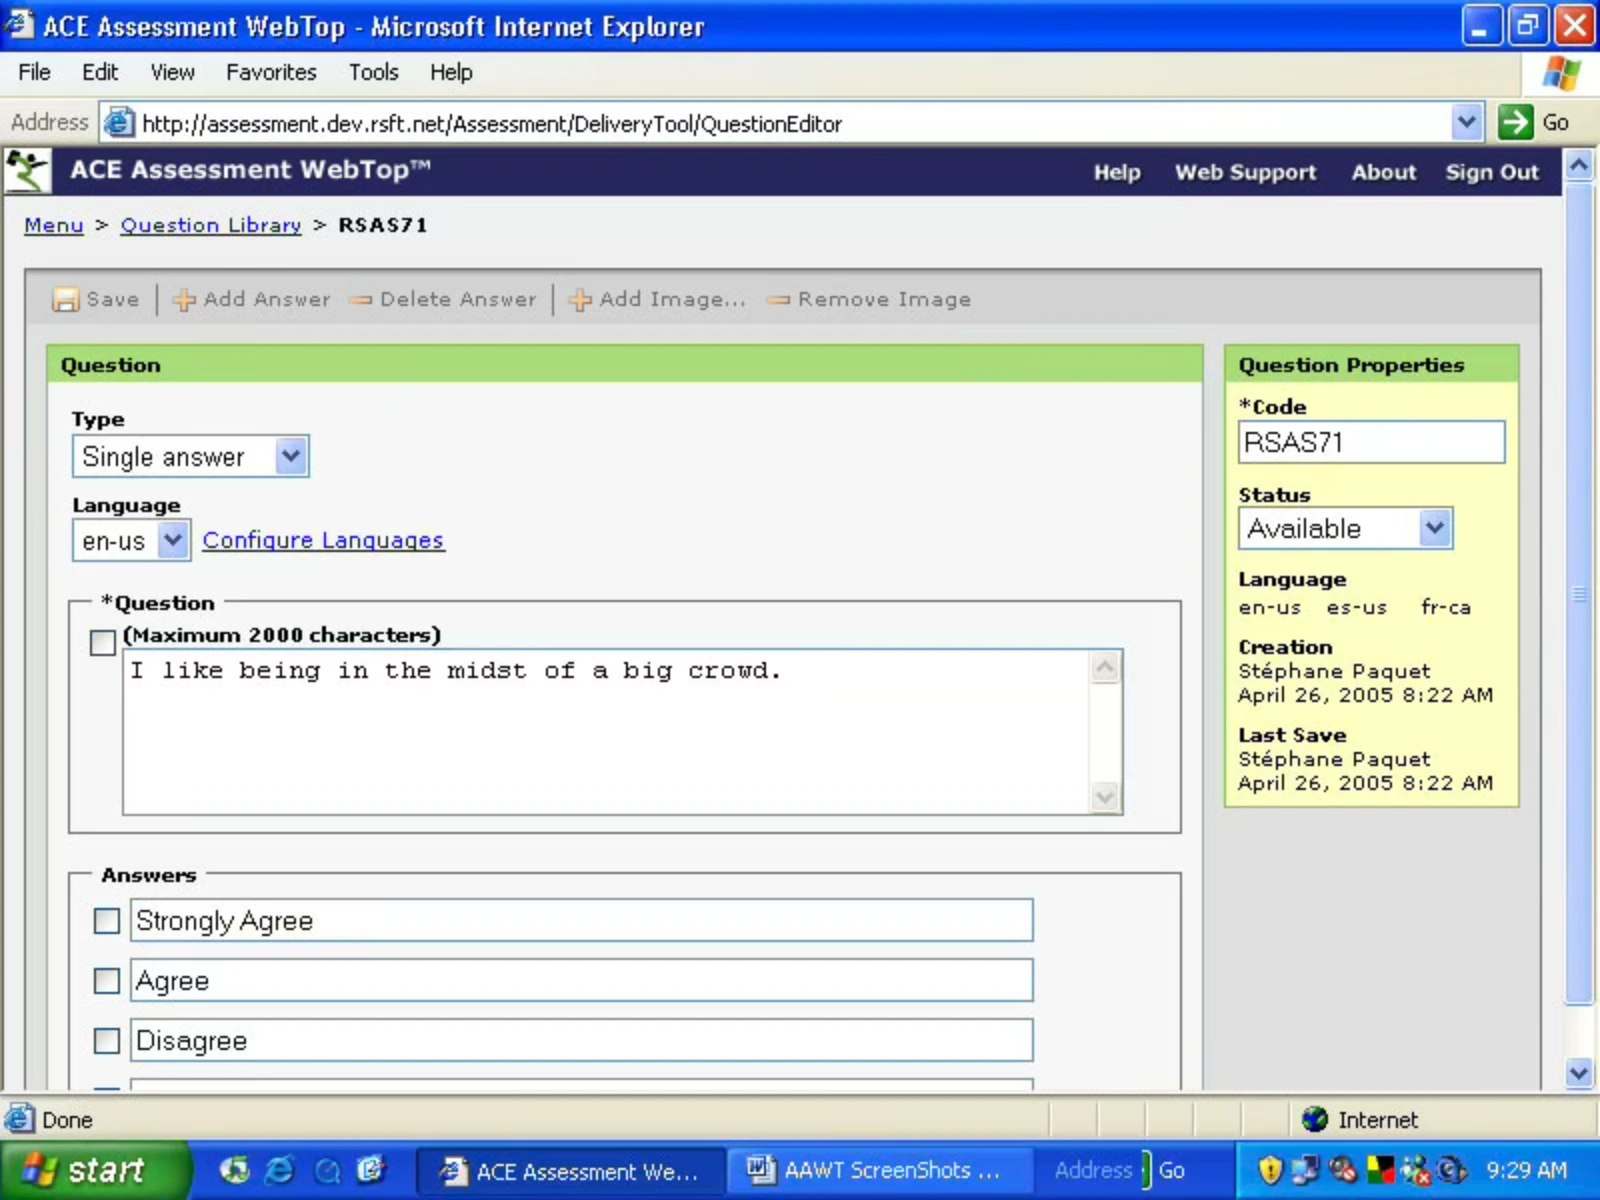Open the Tools menu
Image resolution: width=1600 pixels, height=1200 pixels.
[374, 72]
